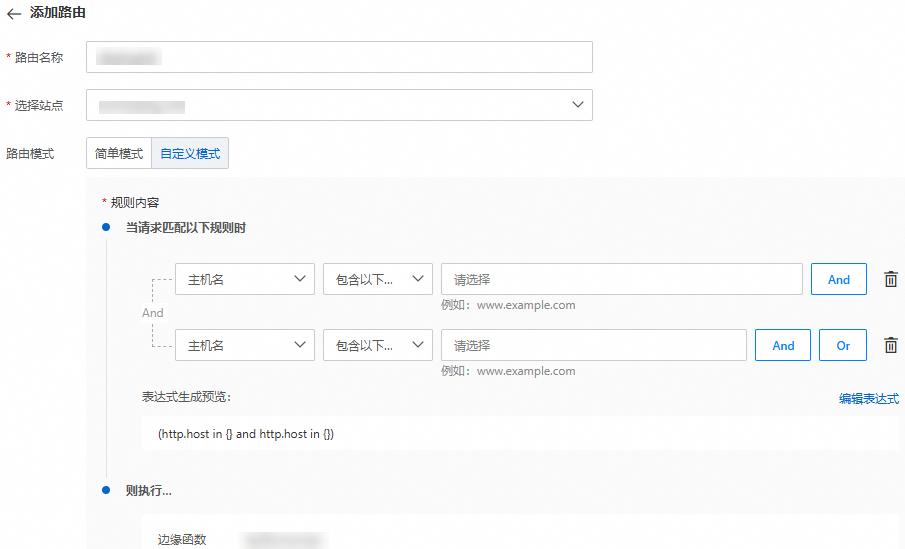Click the 当请求匹配以下规则时 heading
This screenshot has height=549, width=905.
coord(186,228)
